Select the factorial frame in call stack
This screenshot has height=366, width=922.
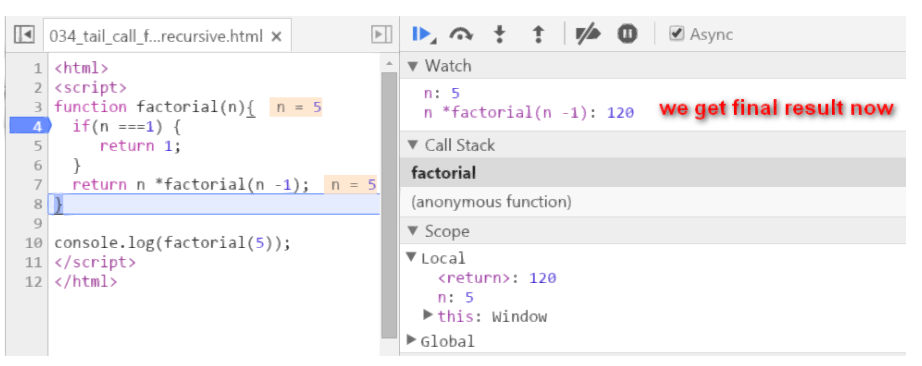[x=653, y=173]
